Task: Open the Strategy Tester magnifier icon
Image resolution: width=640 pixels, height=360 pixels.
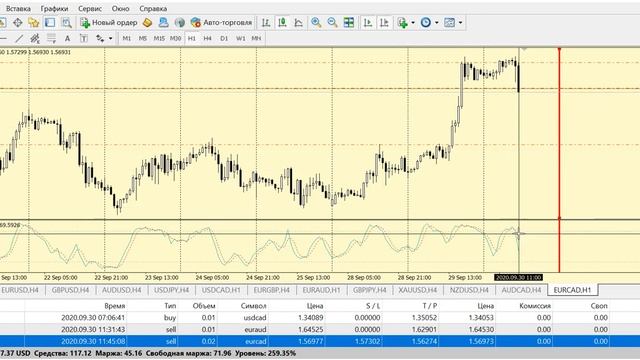Action: 66,23
